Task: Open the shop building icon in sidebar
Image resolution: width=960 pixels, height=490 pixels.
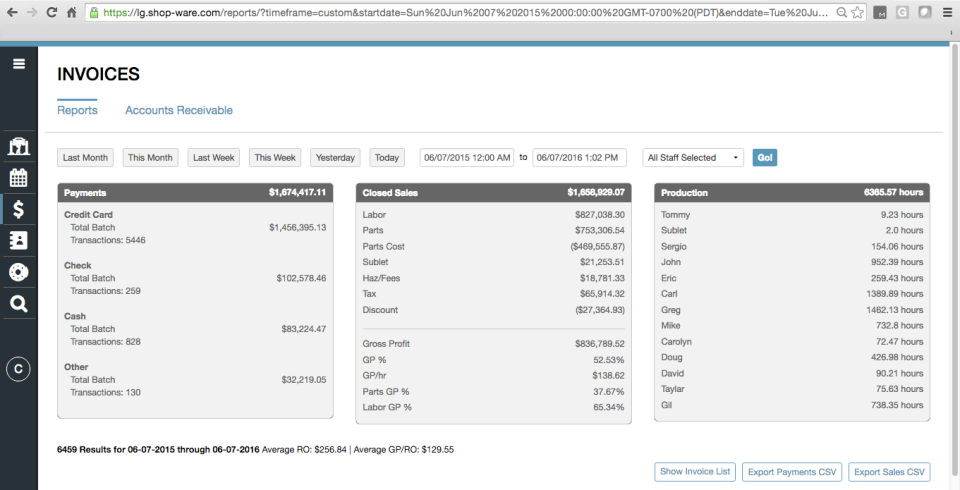Action: pyautogui.click(x=18, y=146)
